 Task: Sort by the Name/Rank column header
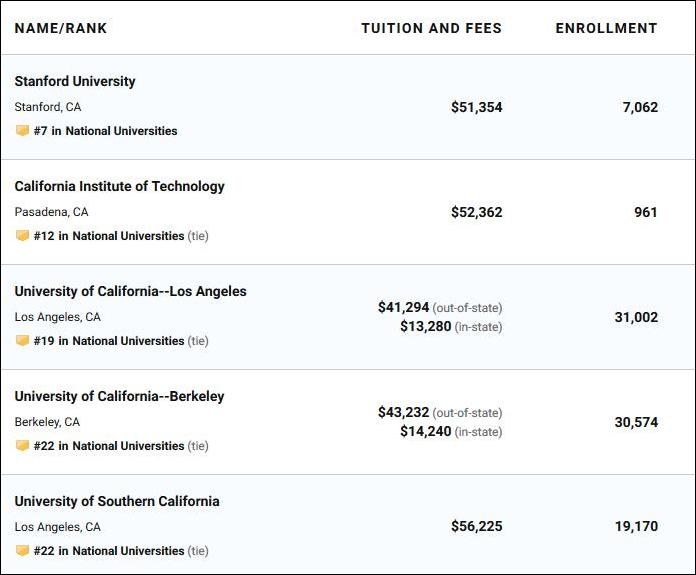(x=61, y=28)
